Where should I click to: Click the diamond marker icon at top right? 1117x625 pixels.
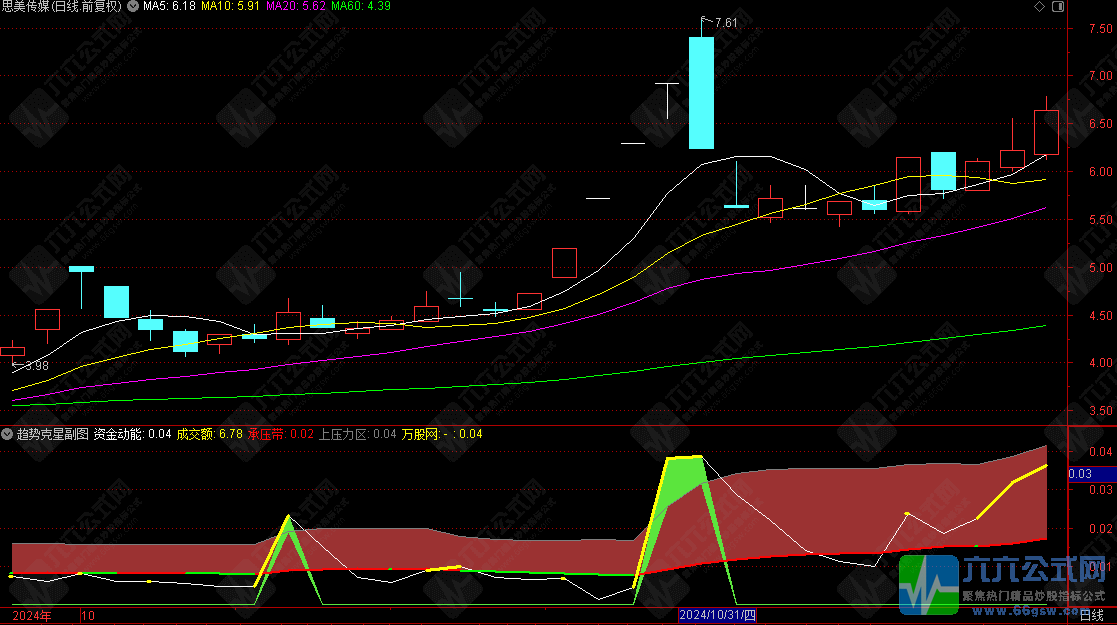coord(1039,6)
